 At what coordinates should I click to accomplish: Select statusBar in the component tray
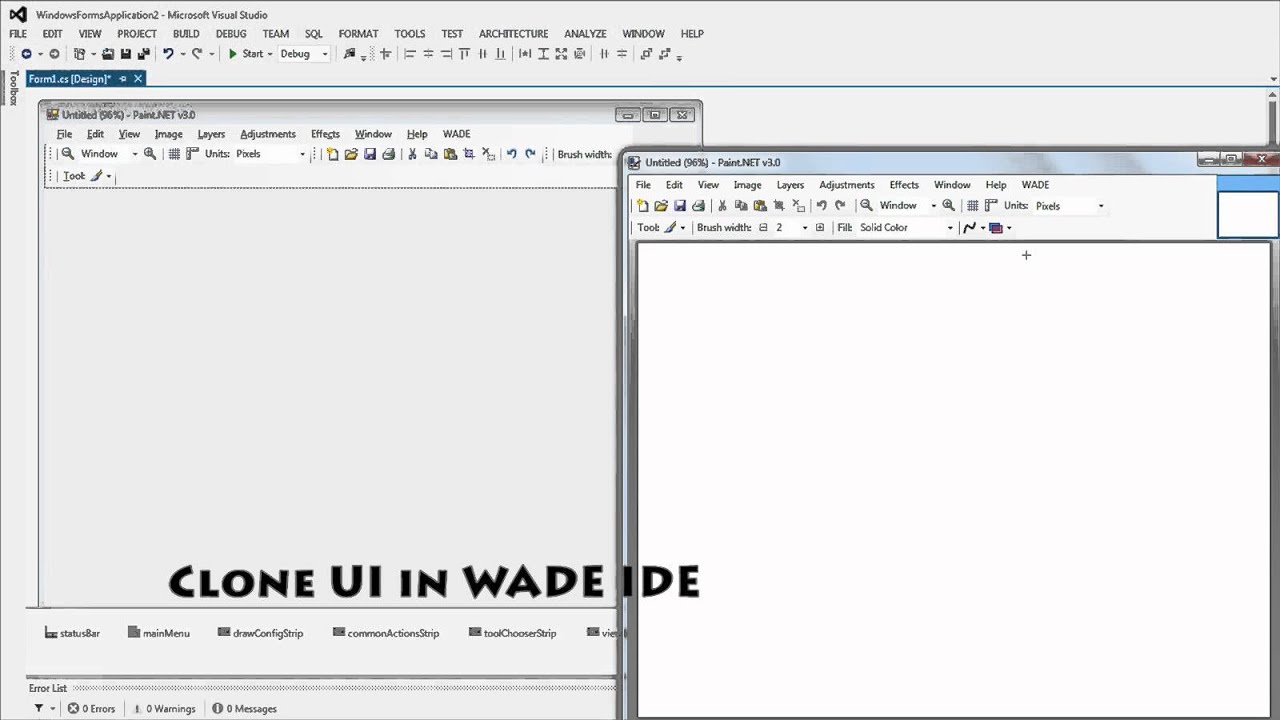72,633
